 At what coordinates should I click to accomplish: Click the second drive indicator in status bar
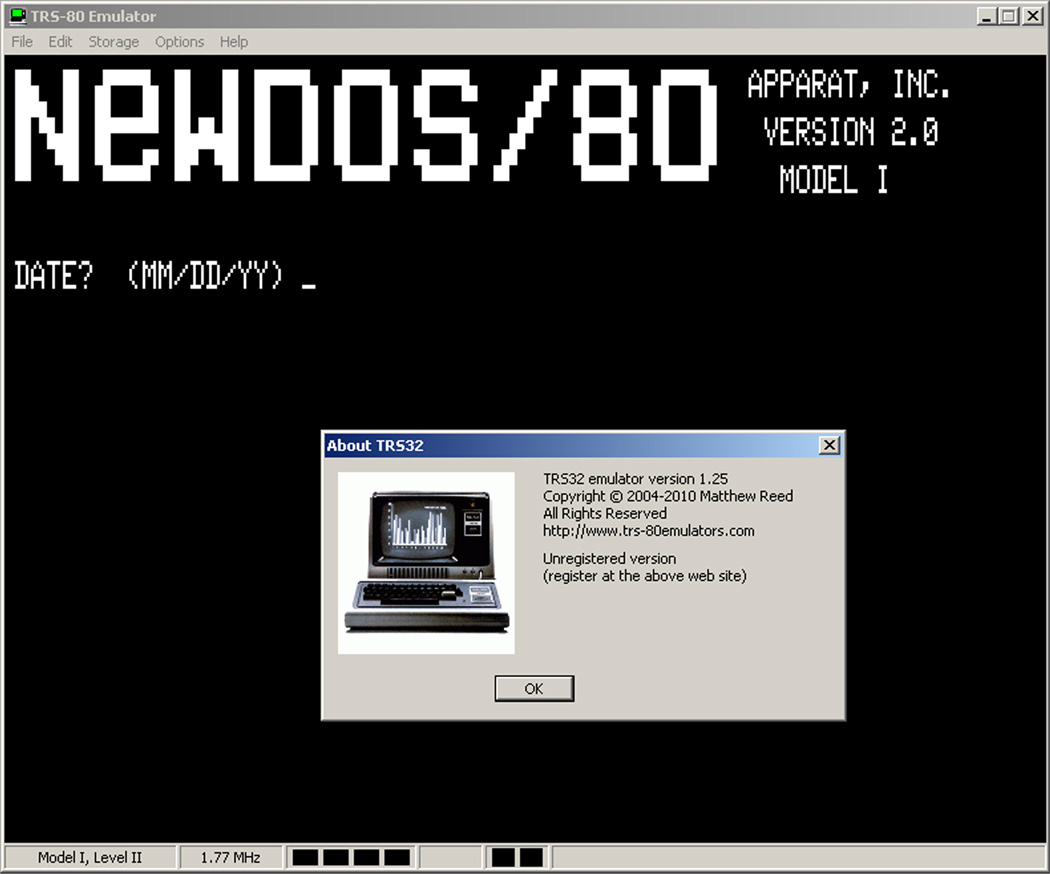click(x=336, y=857)
